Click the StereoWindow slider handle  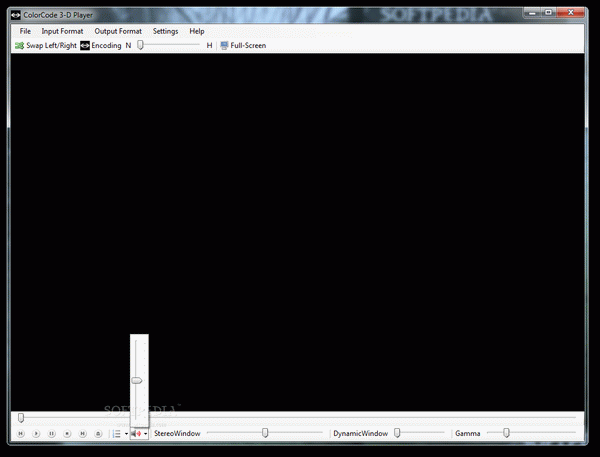click(265, 433)
